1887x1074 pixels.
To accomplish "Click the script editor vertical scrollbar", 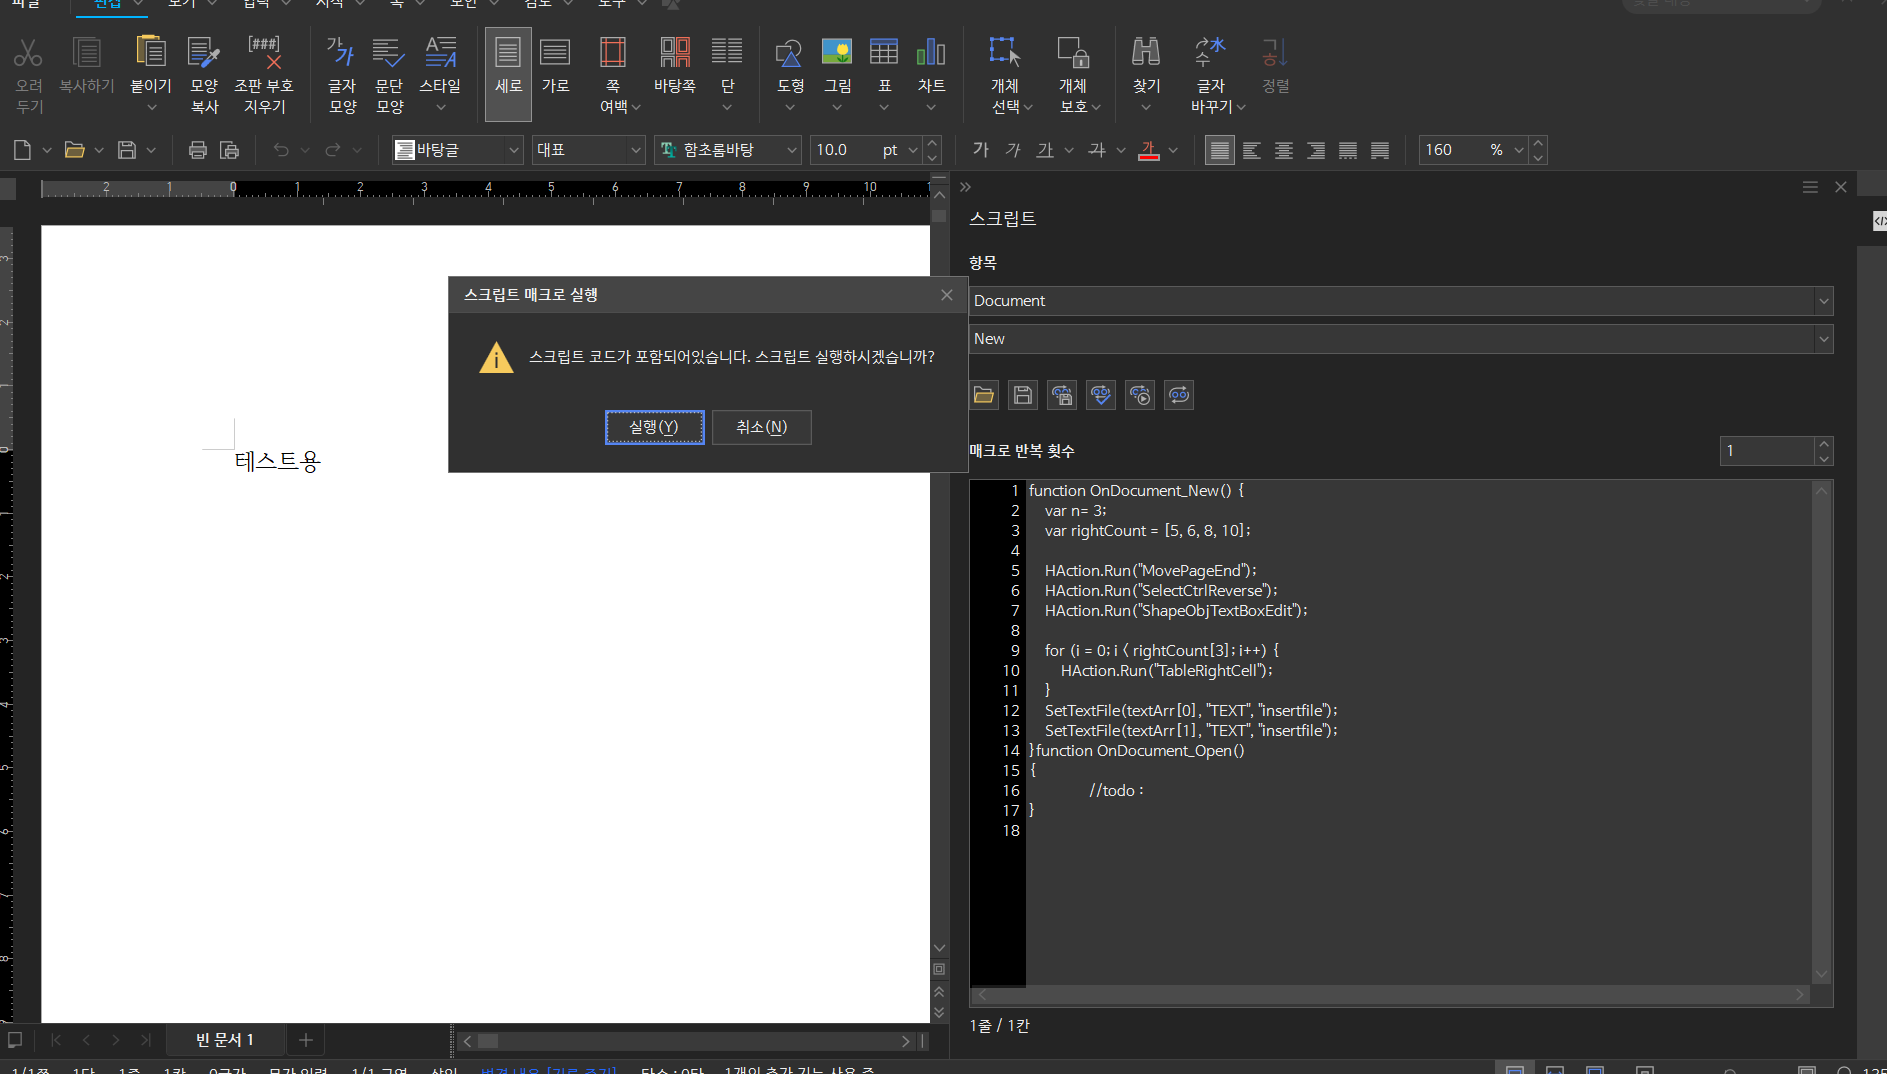I will [x=1822, y=732].
